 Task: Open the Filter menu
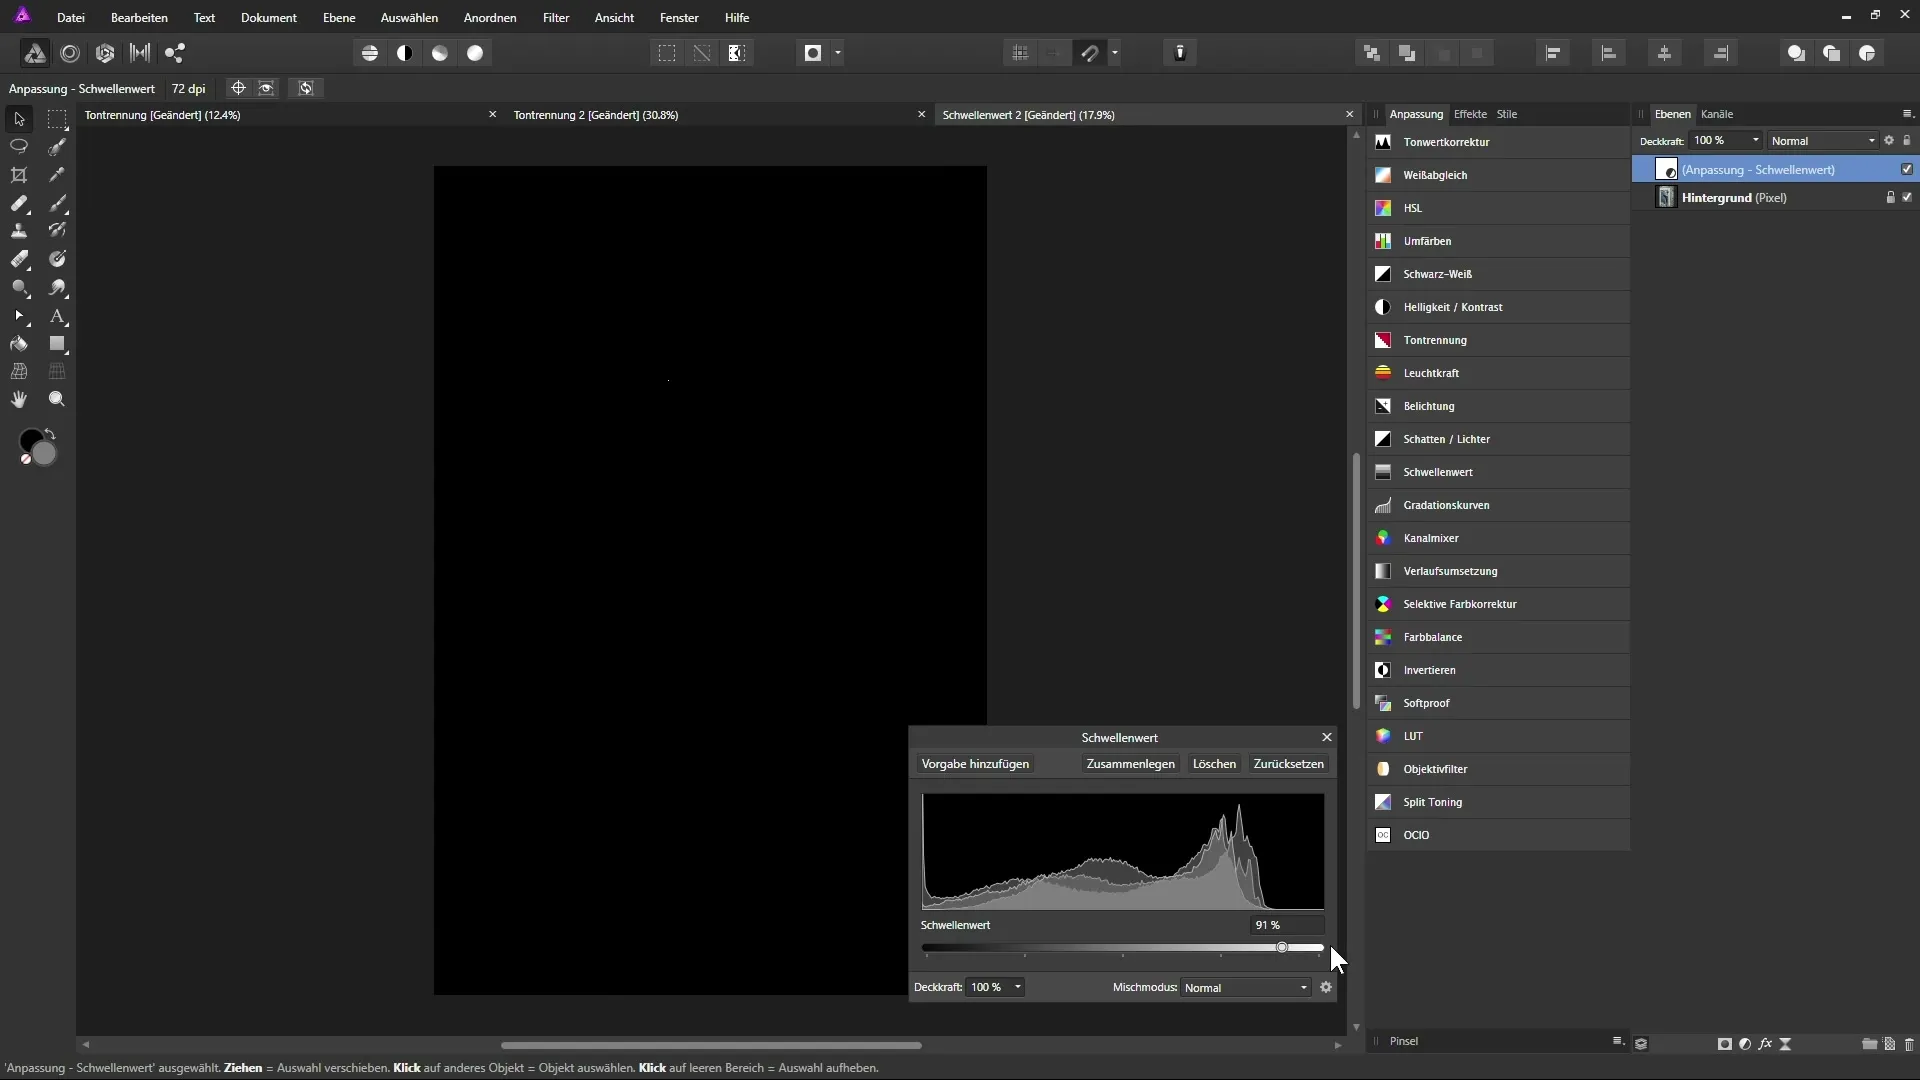tap(556, 18)
